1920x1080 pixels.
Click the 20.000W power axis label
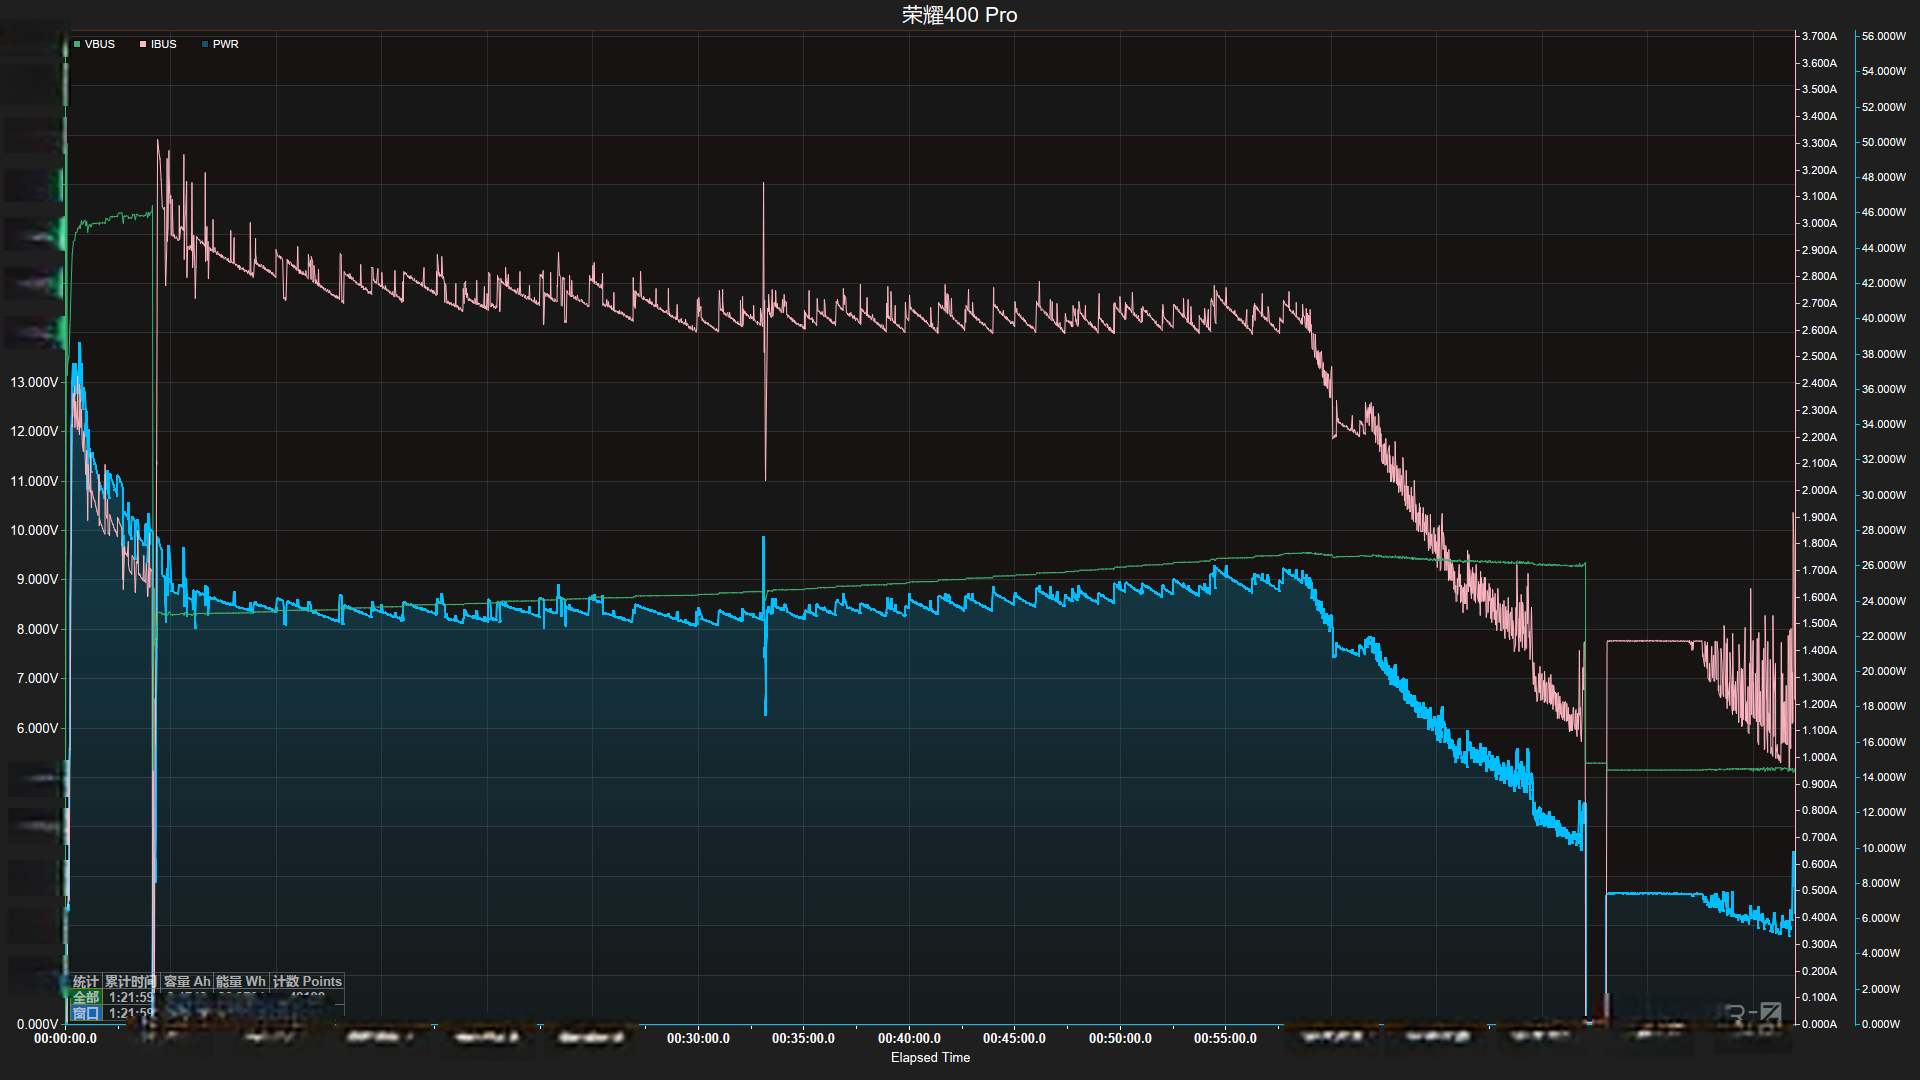(1884, 671)
